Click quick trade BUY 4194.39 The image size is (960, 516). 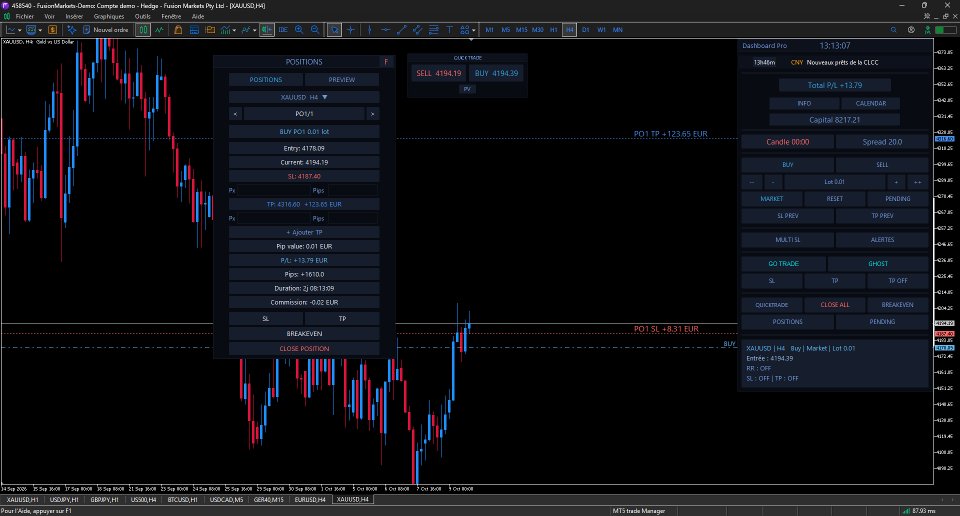tap(497, 73)
